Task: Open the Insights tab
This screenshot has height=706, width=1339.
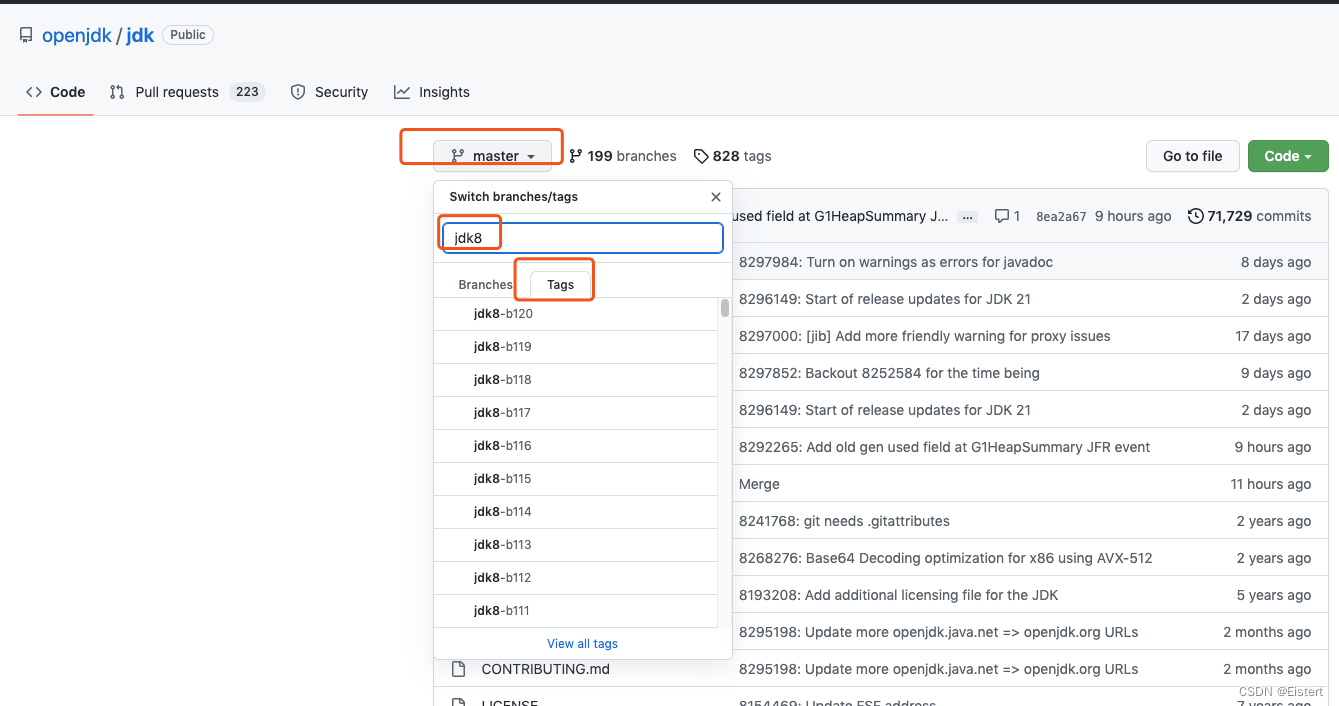Action: (432, 92)
